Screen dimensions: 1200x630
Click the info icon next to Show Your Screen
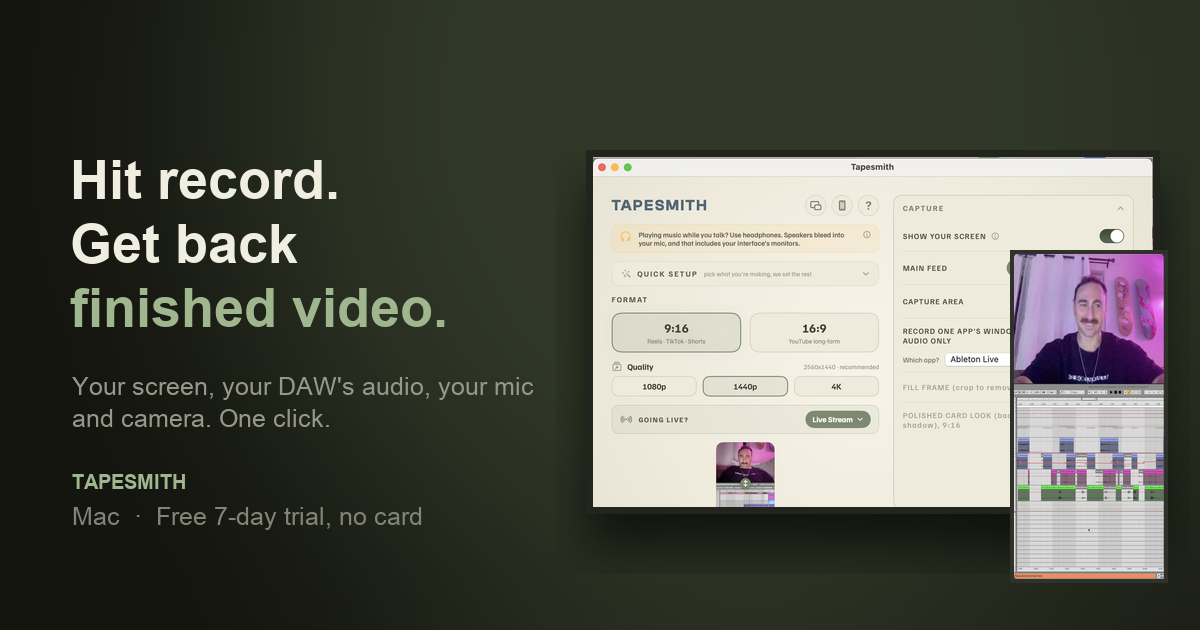[x=995, y=237]
